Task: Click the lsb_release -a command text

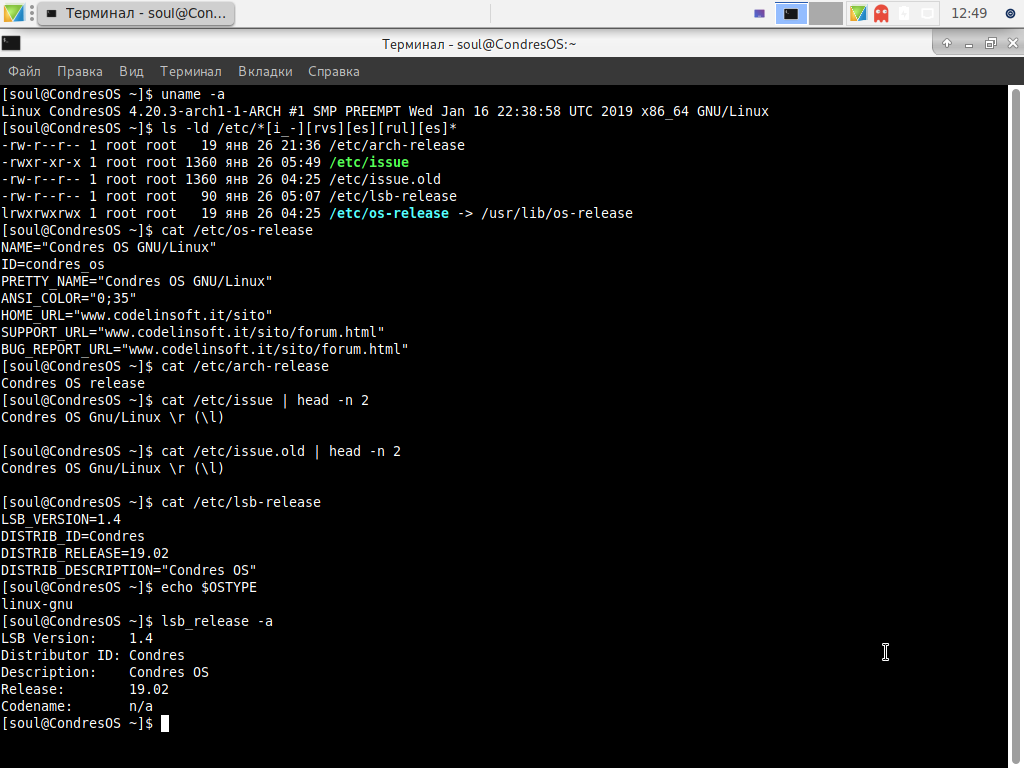Action: coord(217,622)
